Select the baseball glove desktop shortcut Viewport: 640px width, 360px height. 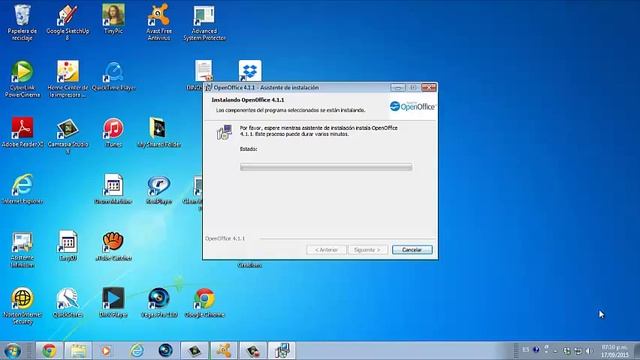click(113, 246)
